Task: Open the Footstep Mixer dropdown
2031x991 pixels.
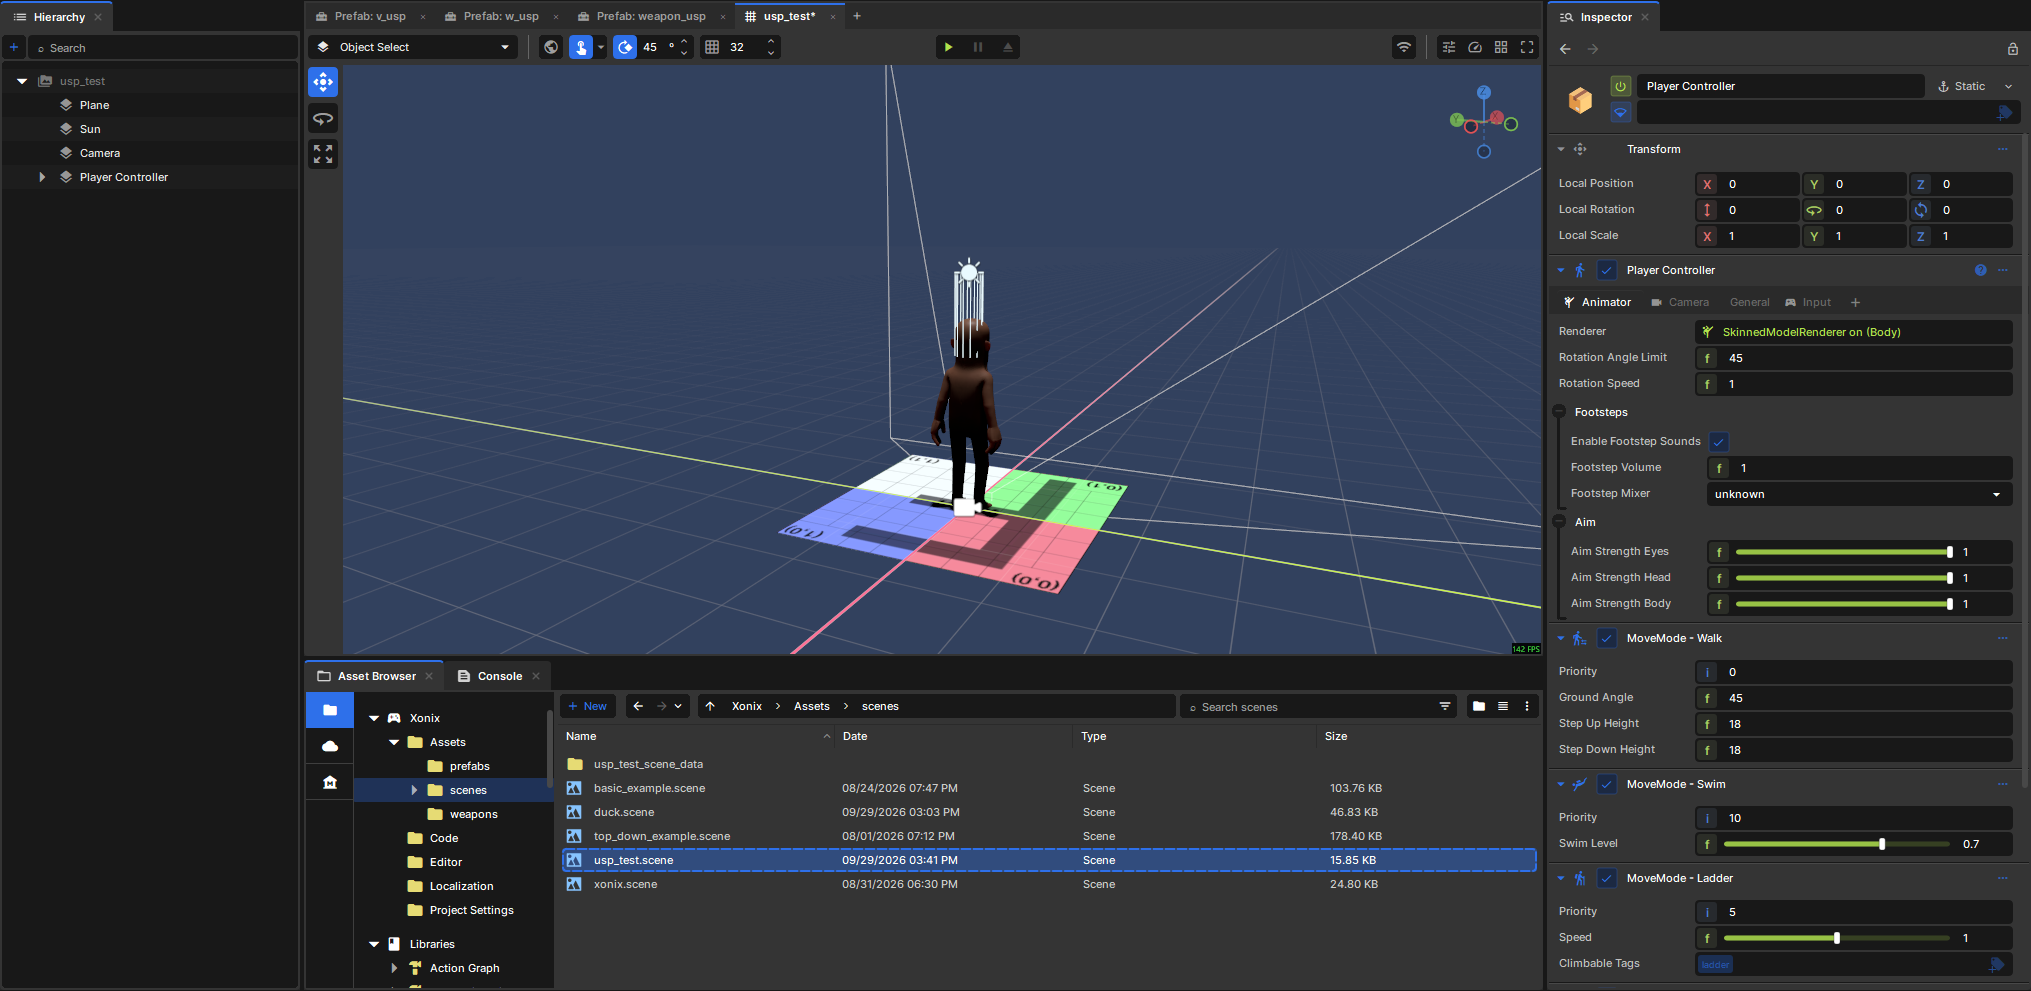Action: 1858,494
